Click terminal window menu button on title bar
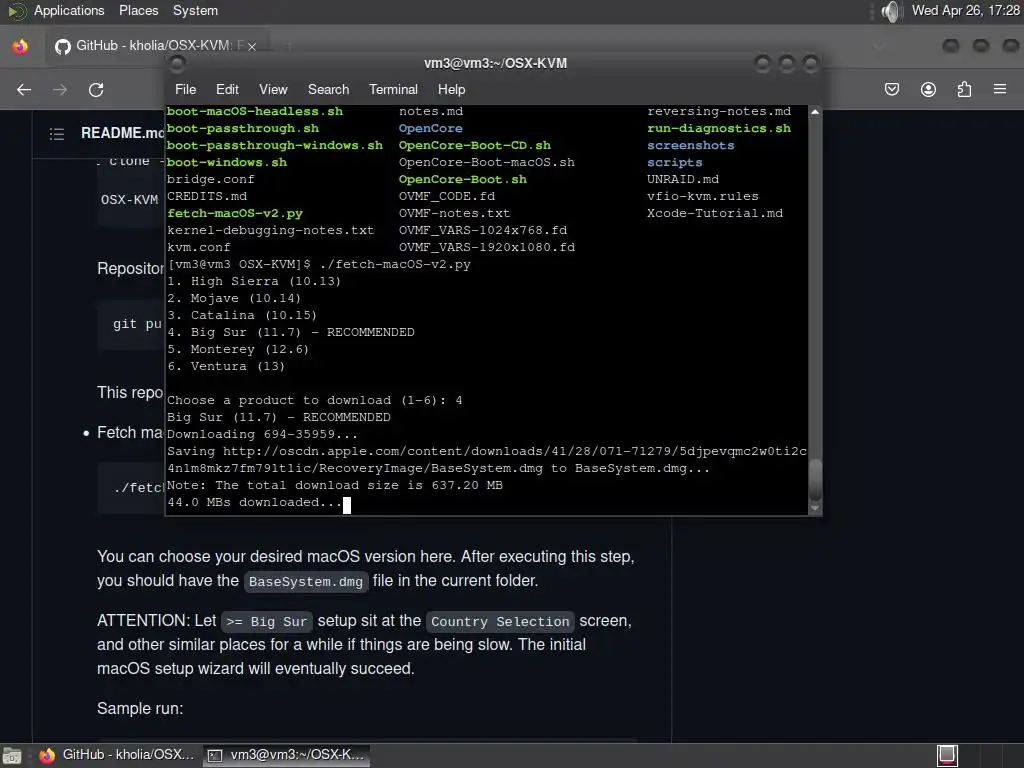 click(177, 63)
